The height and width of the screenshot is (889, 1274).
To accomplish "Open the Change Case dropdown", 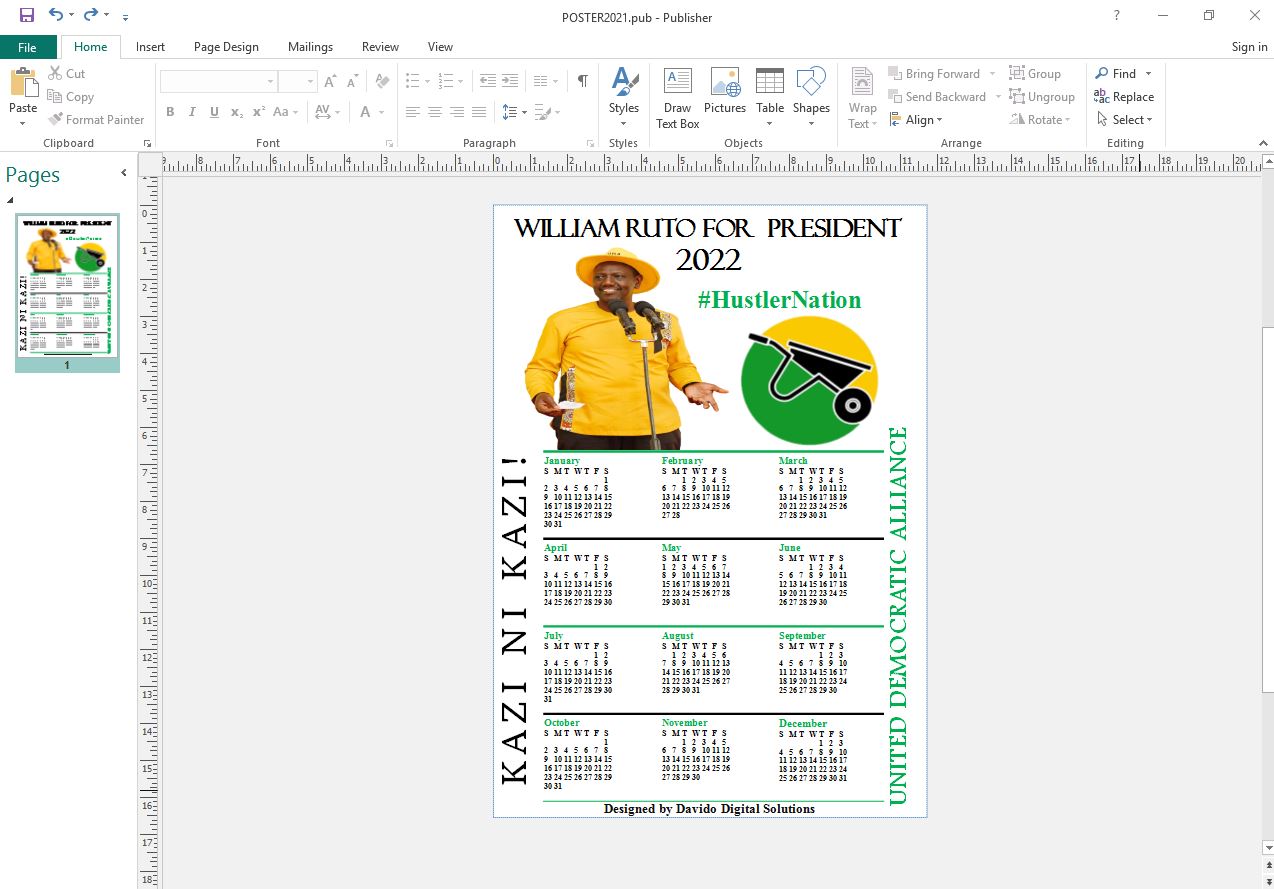I will 285,112.
